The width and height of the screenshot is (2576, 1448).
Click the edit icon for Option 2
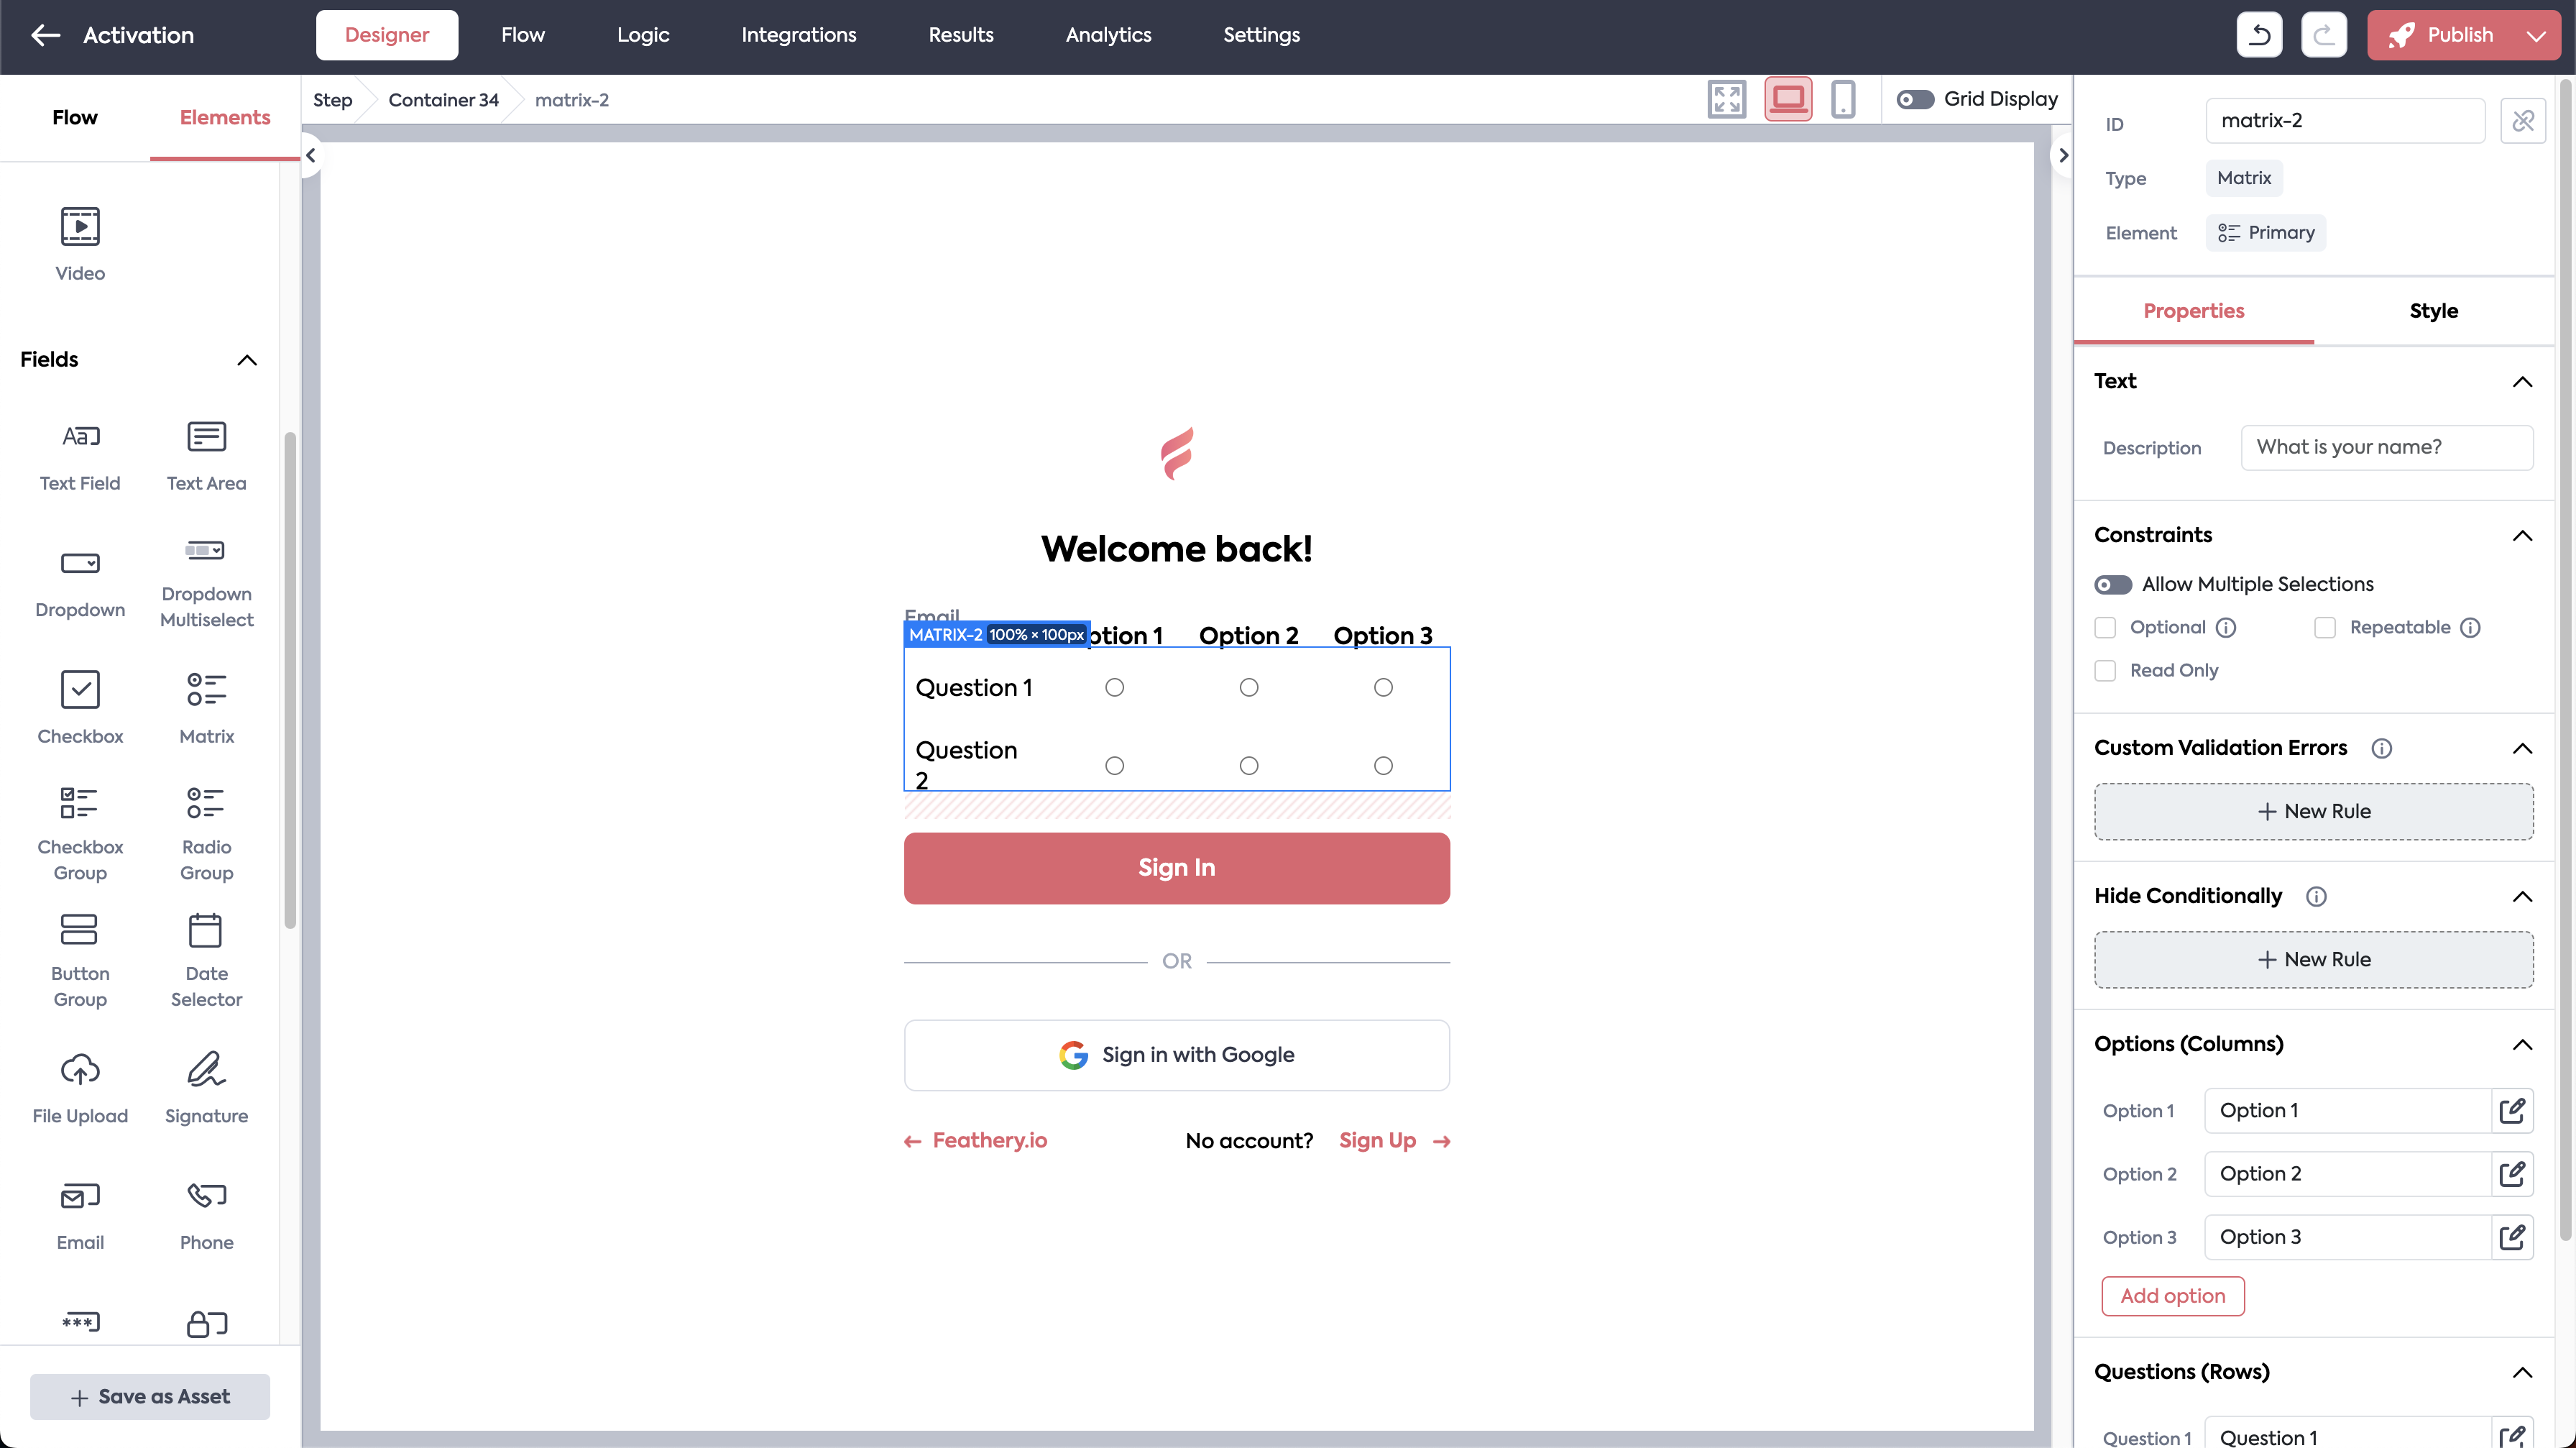click(2511, 1174)
